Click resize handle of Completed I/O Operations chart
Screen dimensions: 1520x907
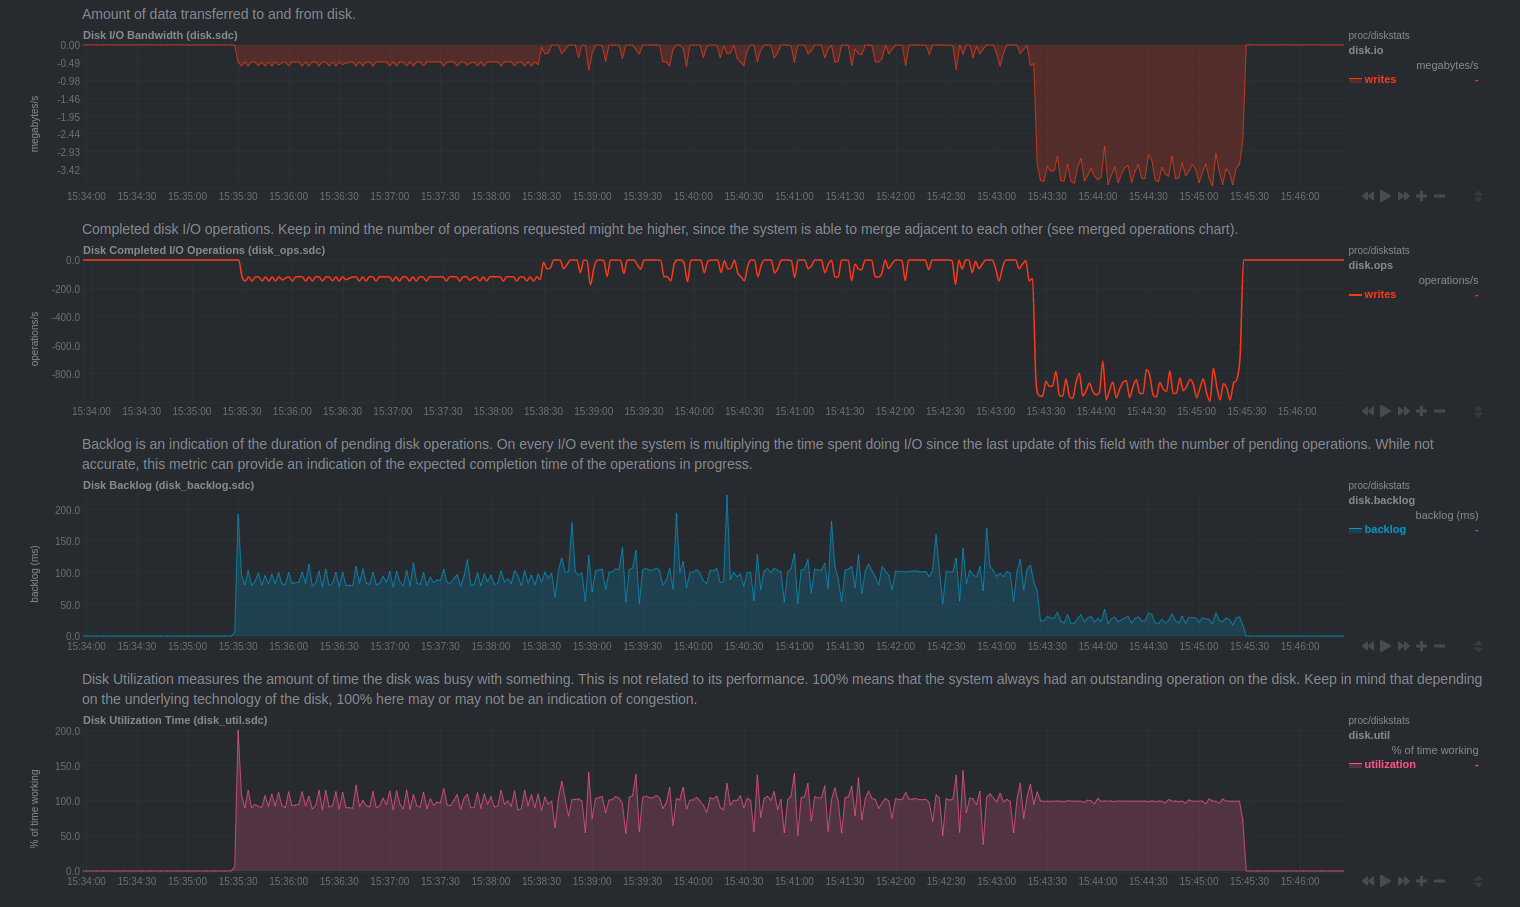click(1478, 411)
